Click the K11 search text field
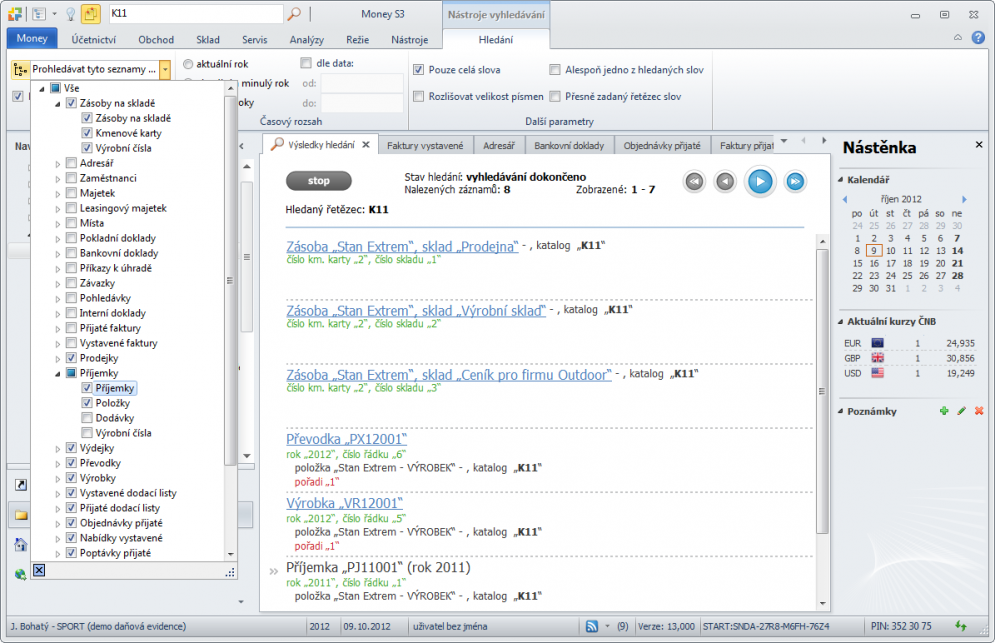Screen dimensions: 995x643 click(196, 13)
